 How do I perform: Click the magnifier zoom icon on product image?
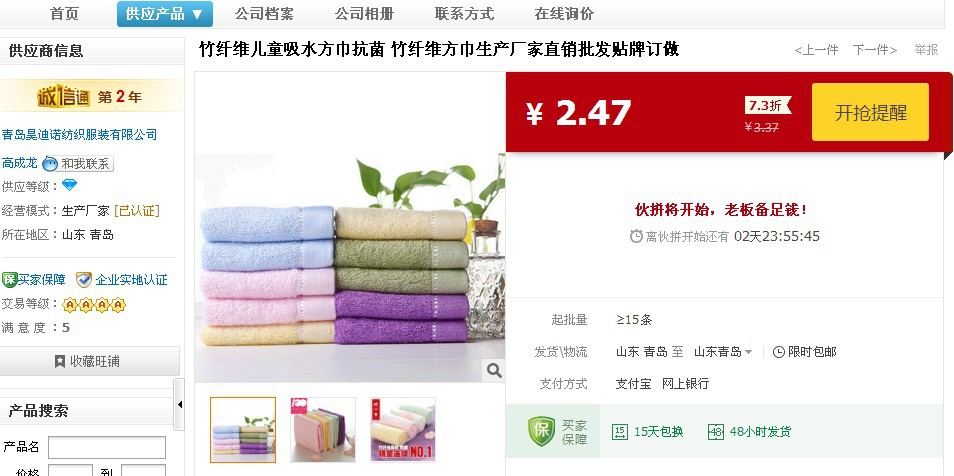pyautogui.click(x=493, y=370)
